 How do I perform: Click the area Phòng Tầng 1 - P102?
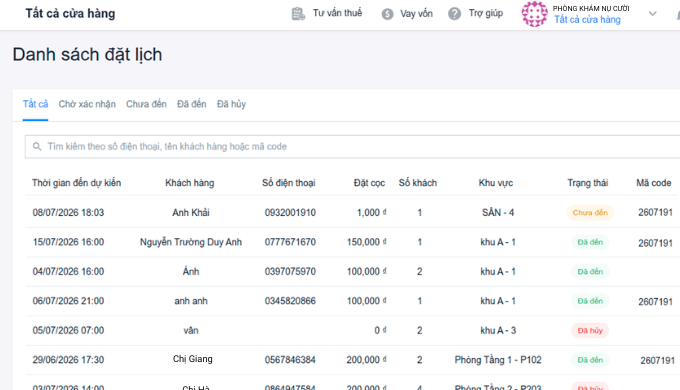498,360
